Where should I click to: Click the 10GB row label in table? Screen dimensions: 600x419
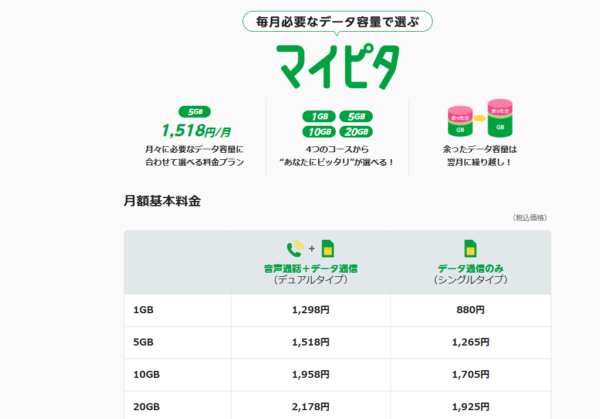tap(147, 375)
